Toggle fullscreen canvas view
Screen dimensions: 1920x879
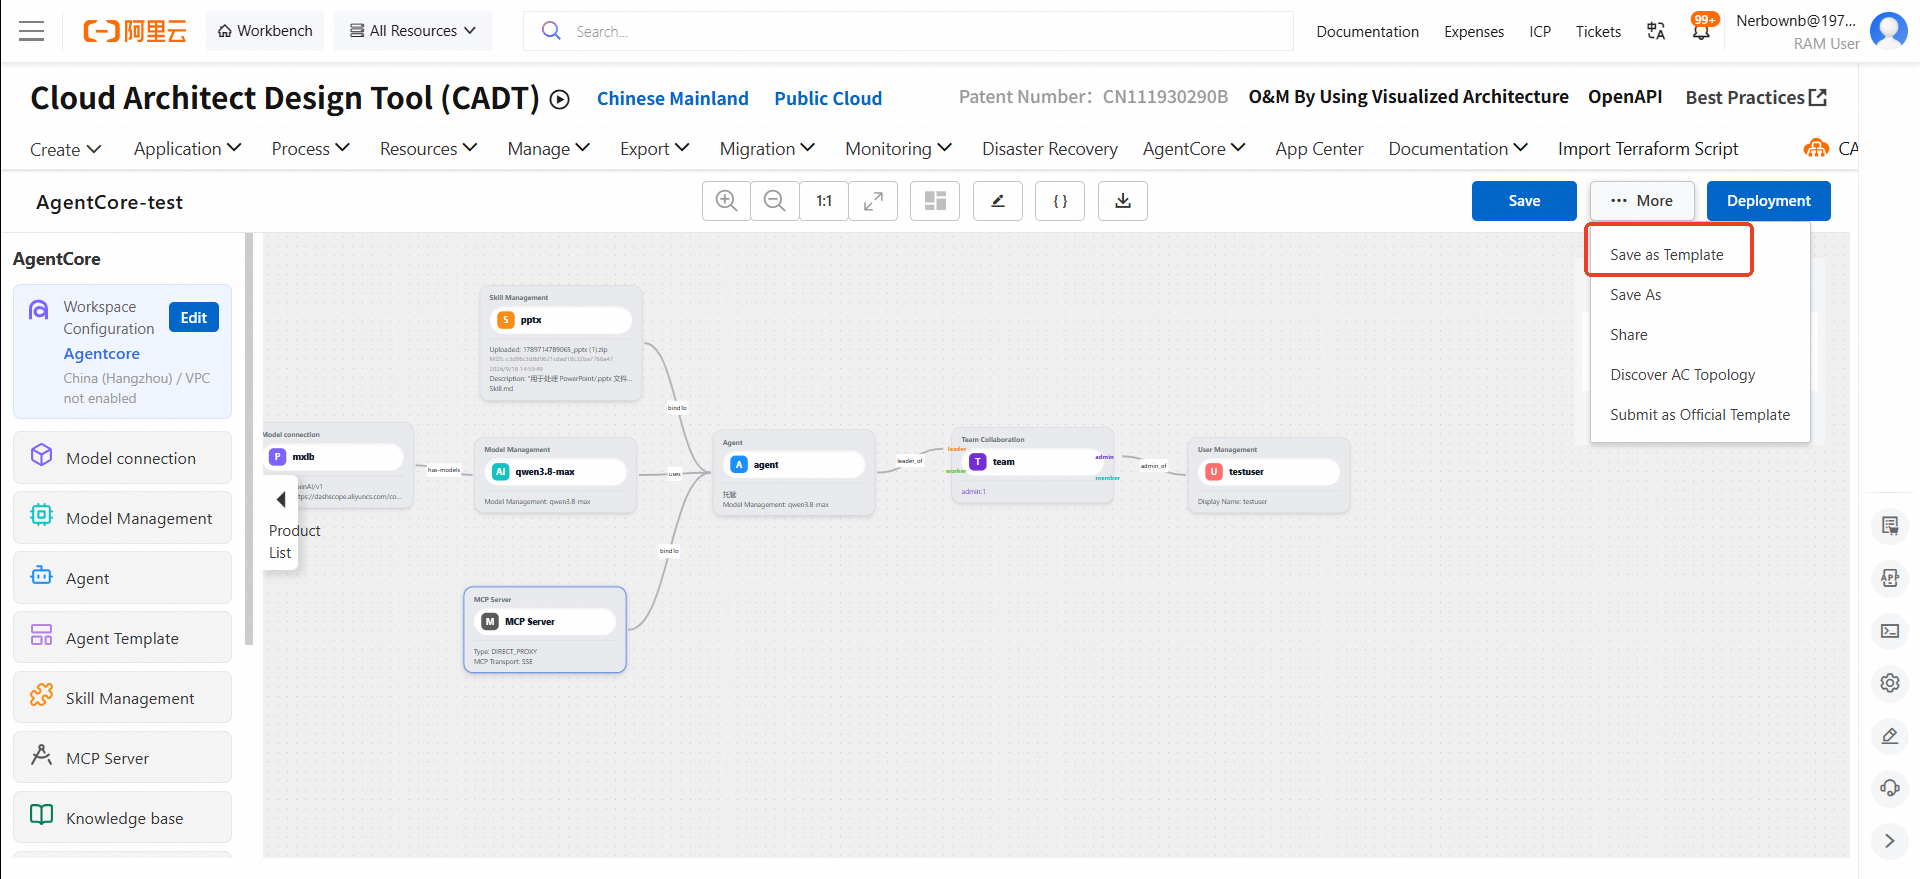click(x=873, y=201)
